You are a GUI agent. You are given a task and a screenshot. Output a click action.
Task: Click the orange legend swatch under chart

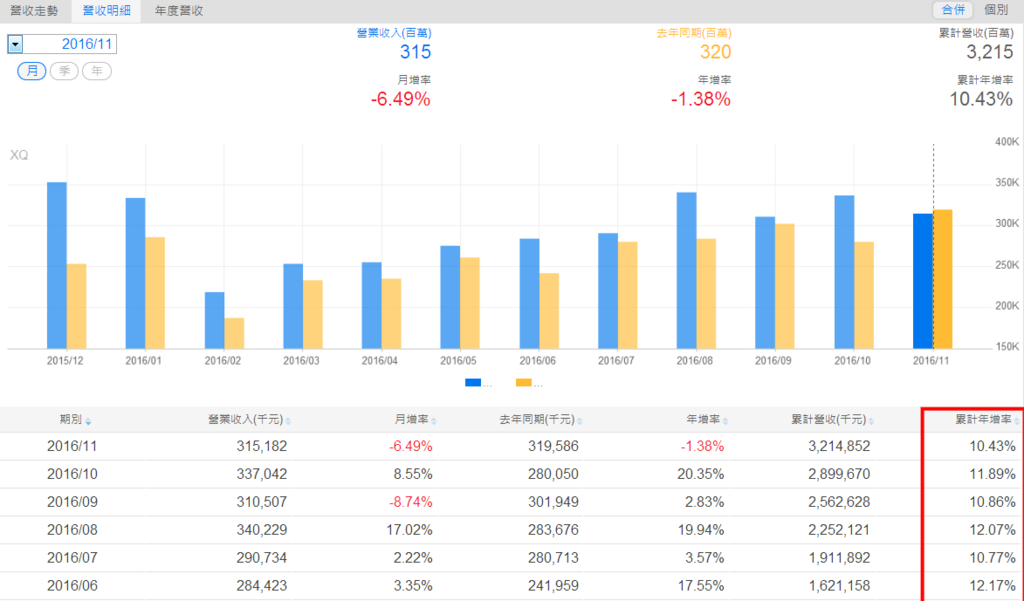[523, 383]
